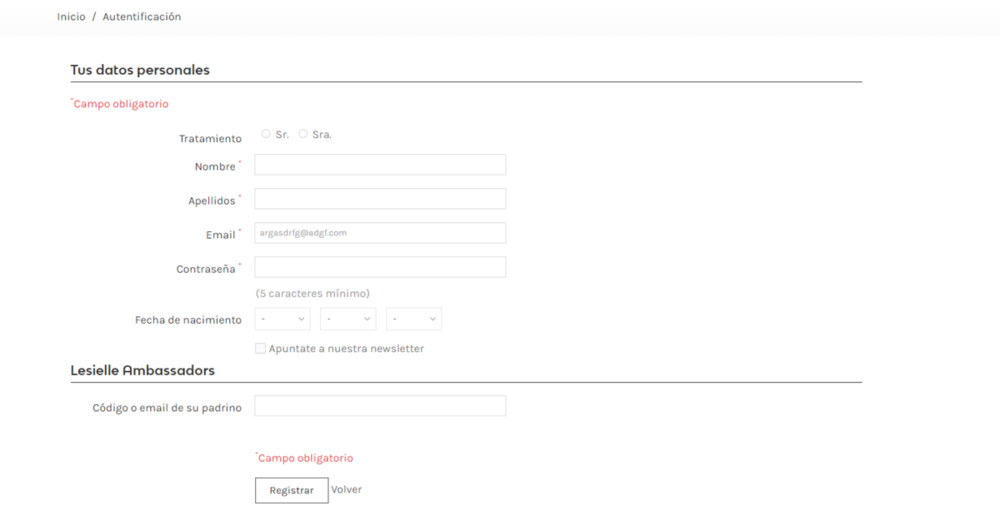Open the first birth date dropdown (day)
The width and height of the screenshot is (1000, 525).
282,319
